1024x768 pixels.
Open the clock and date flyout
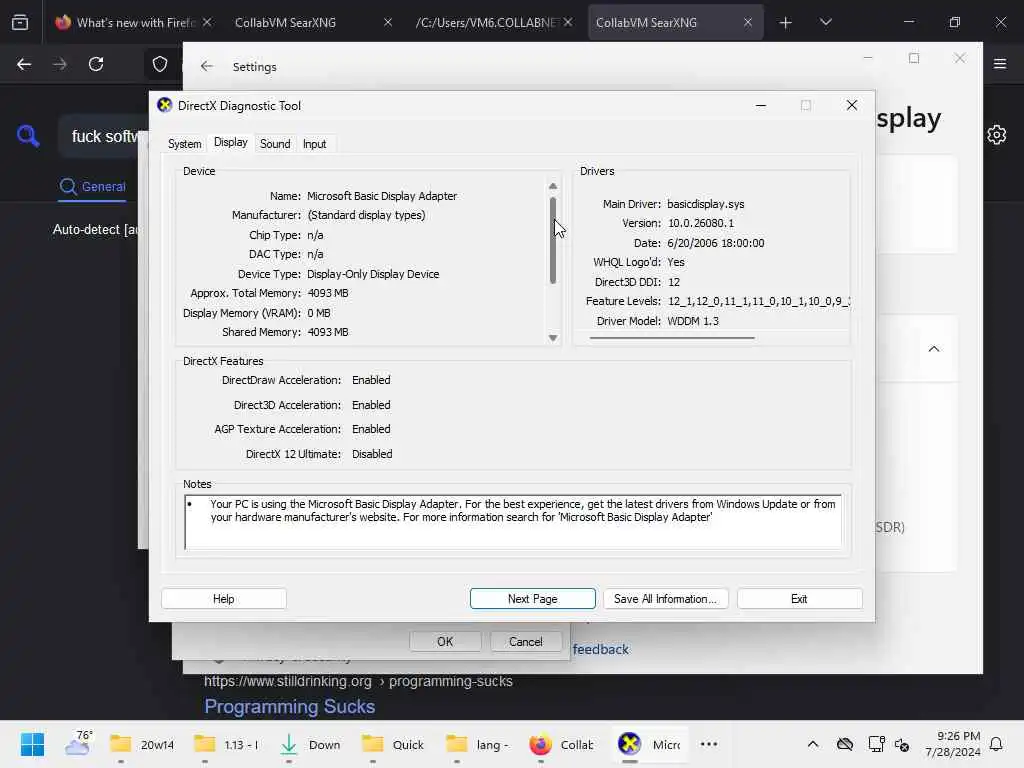(952, 744)
